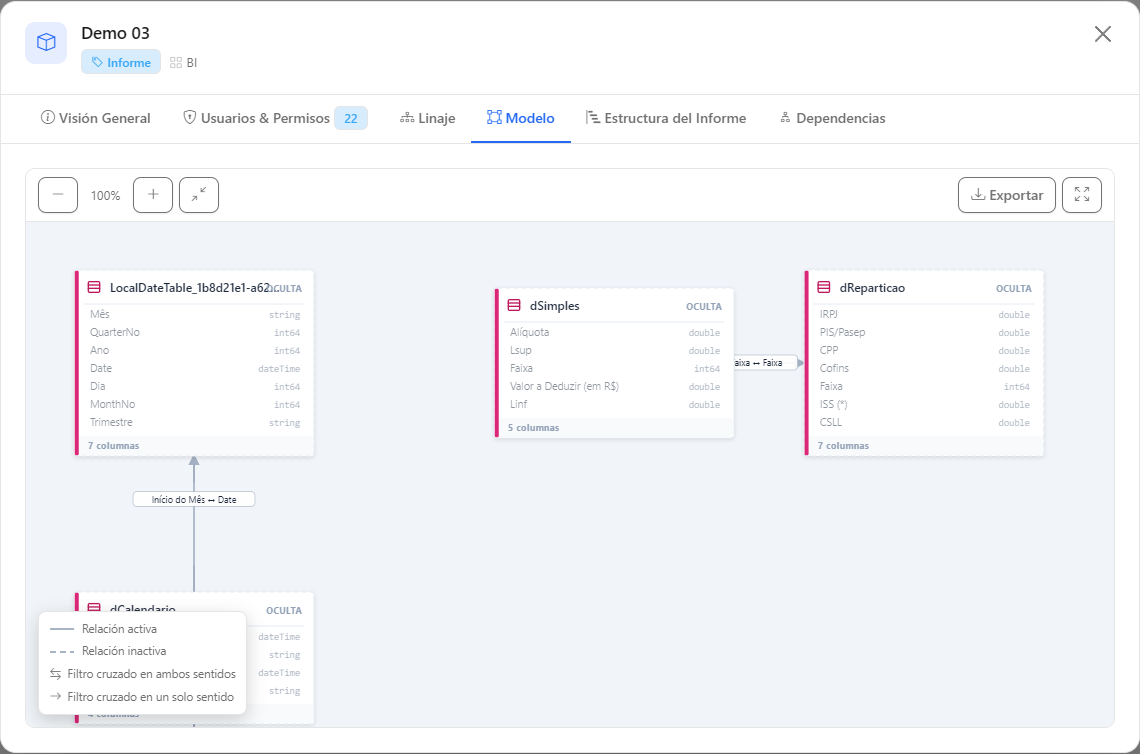The width and height of the screenshot is (1140, 754).
Task: Click the Cofins column row
Action: (x=925, y=369)
